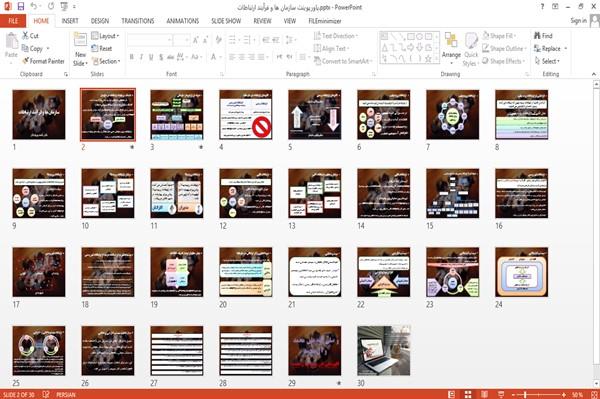
Task: Click the Save icon in quick access toolbar
Action: point(21,7)
